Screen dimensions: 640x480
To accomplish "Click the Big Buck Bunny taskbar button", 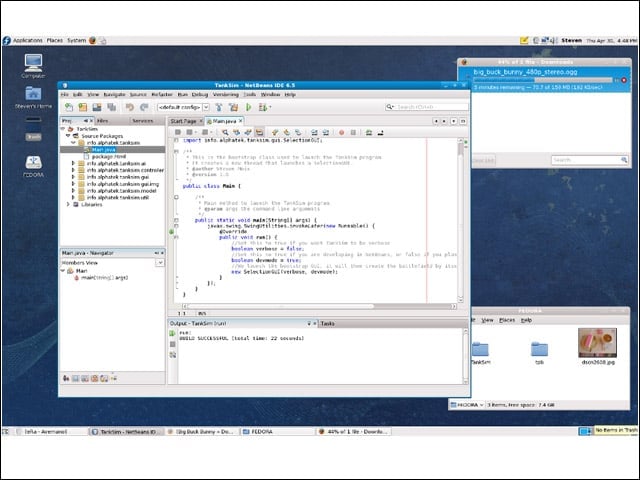I will pos(201,431).
